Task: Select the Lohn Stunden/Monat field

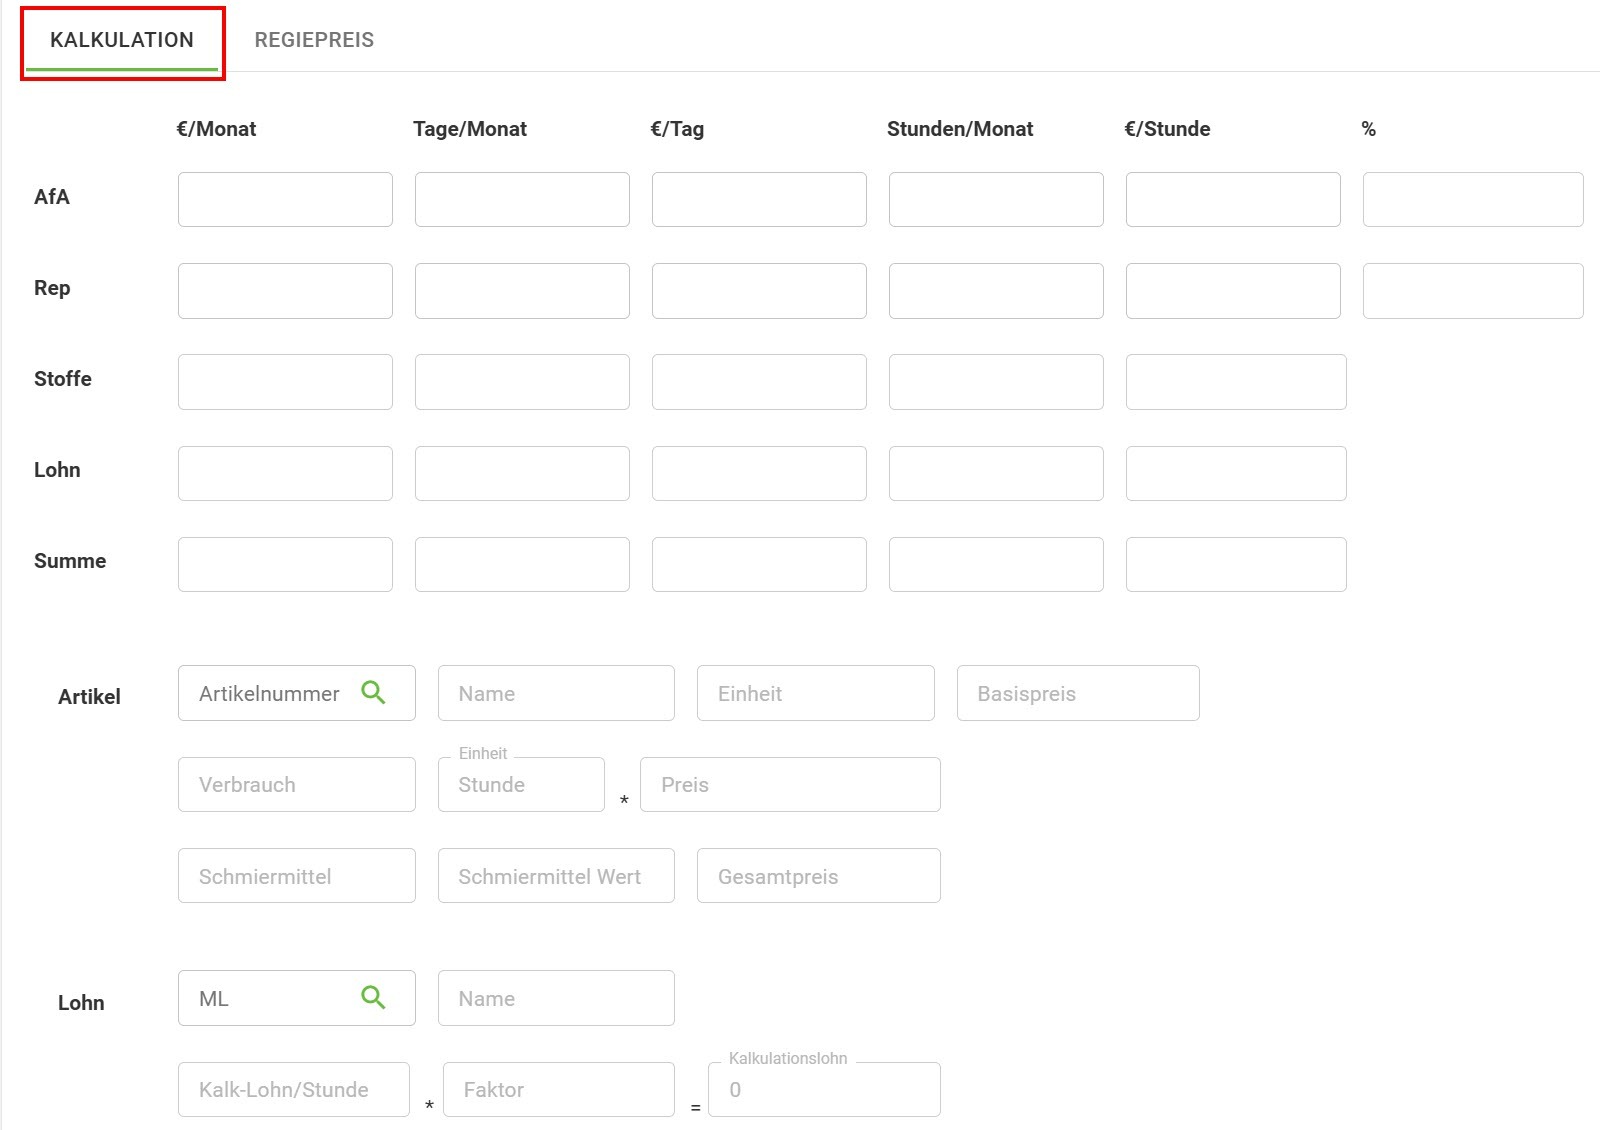Action: (x=996, y=473)
